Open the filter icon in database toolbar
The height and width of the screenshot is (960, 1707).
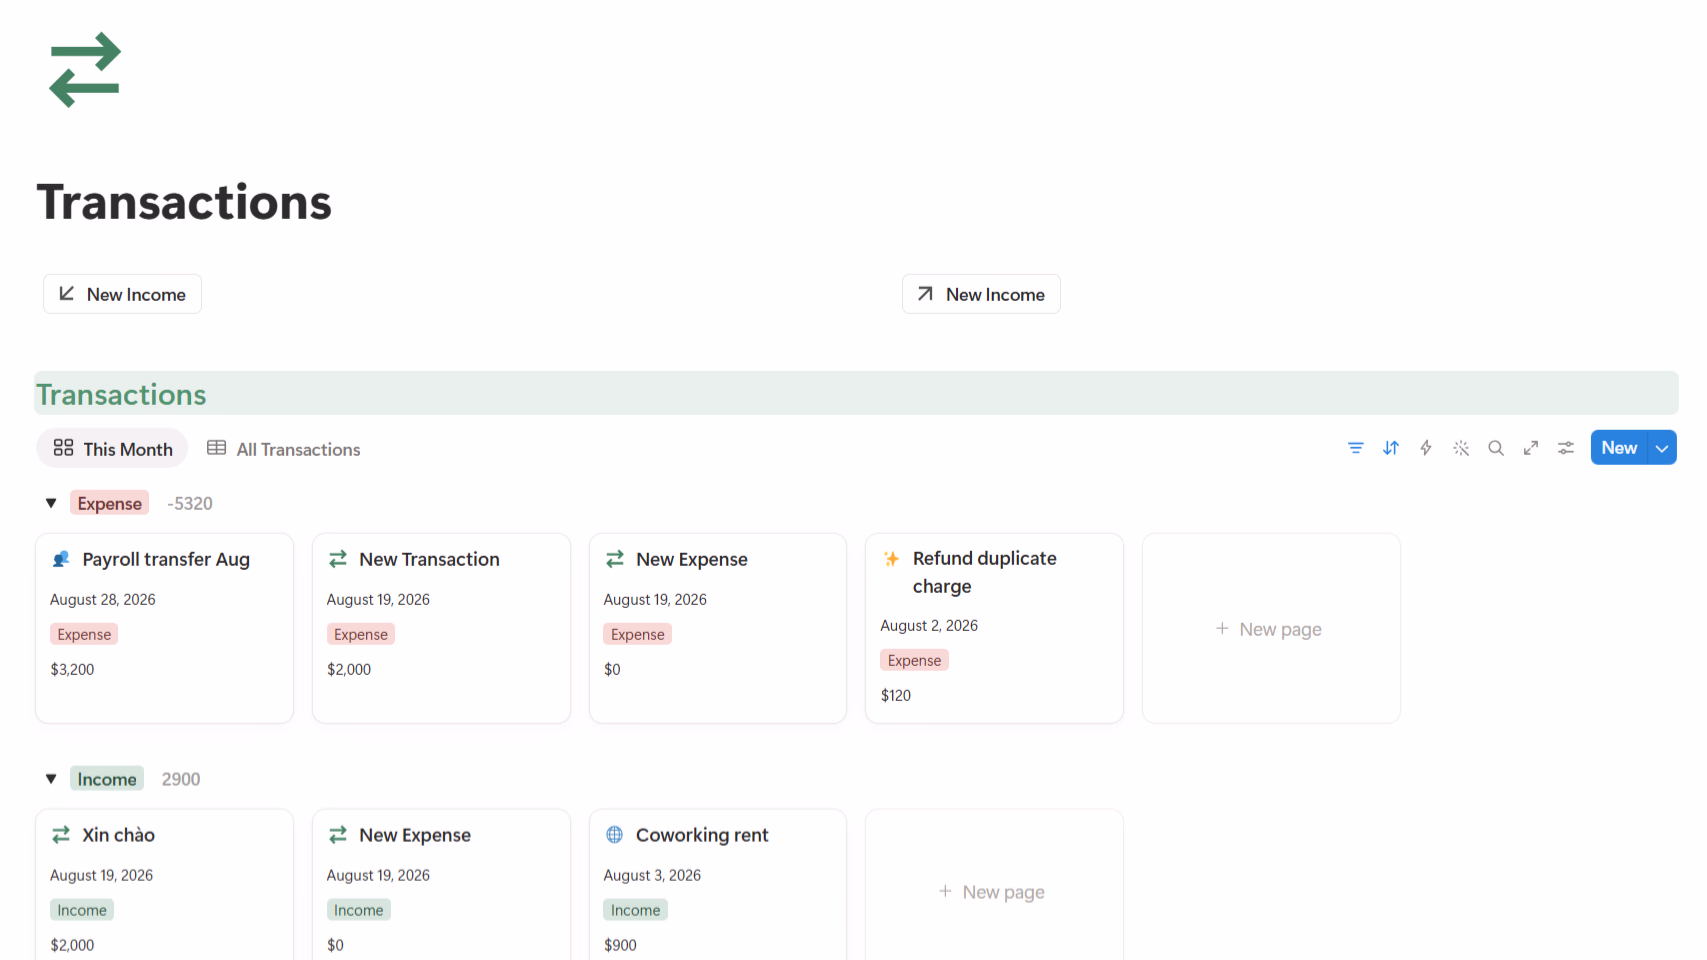(1355, 448)
